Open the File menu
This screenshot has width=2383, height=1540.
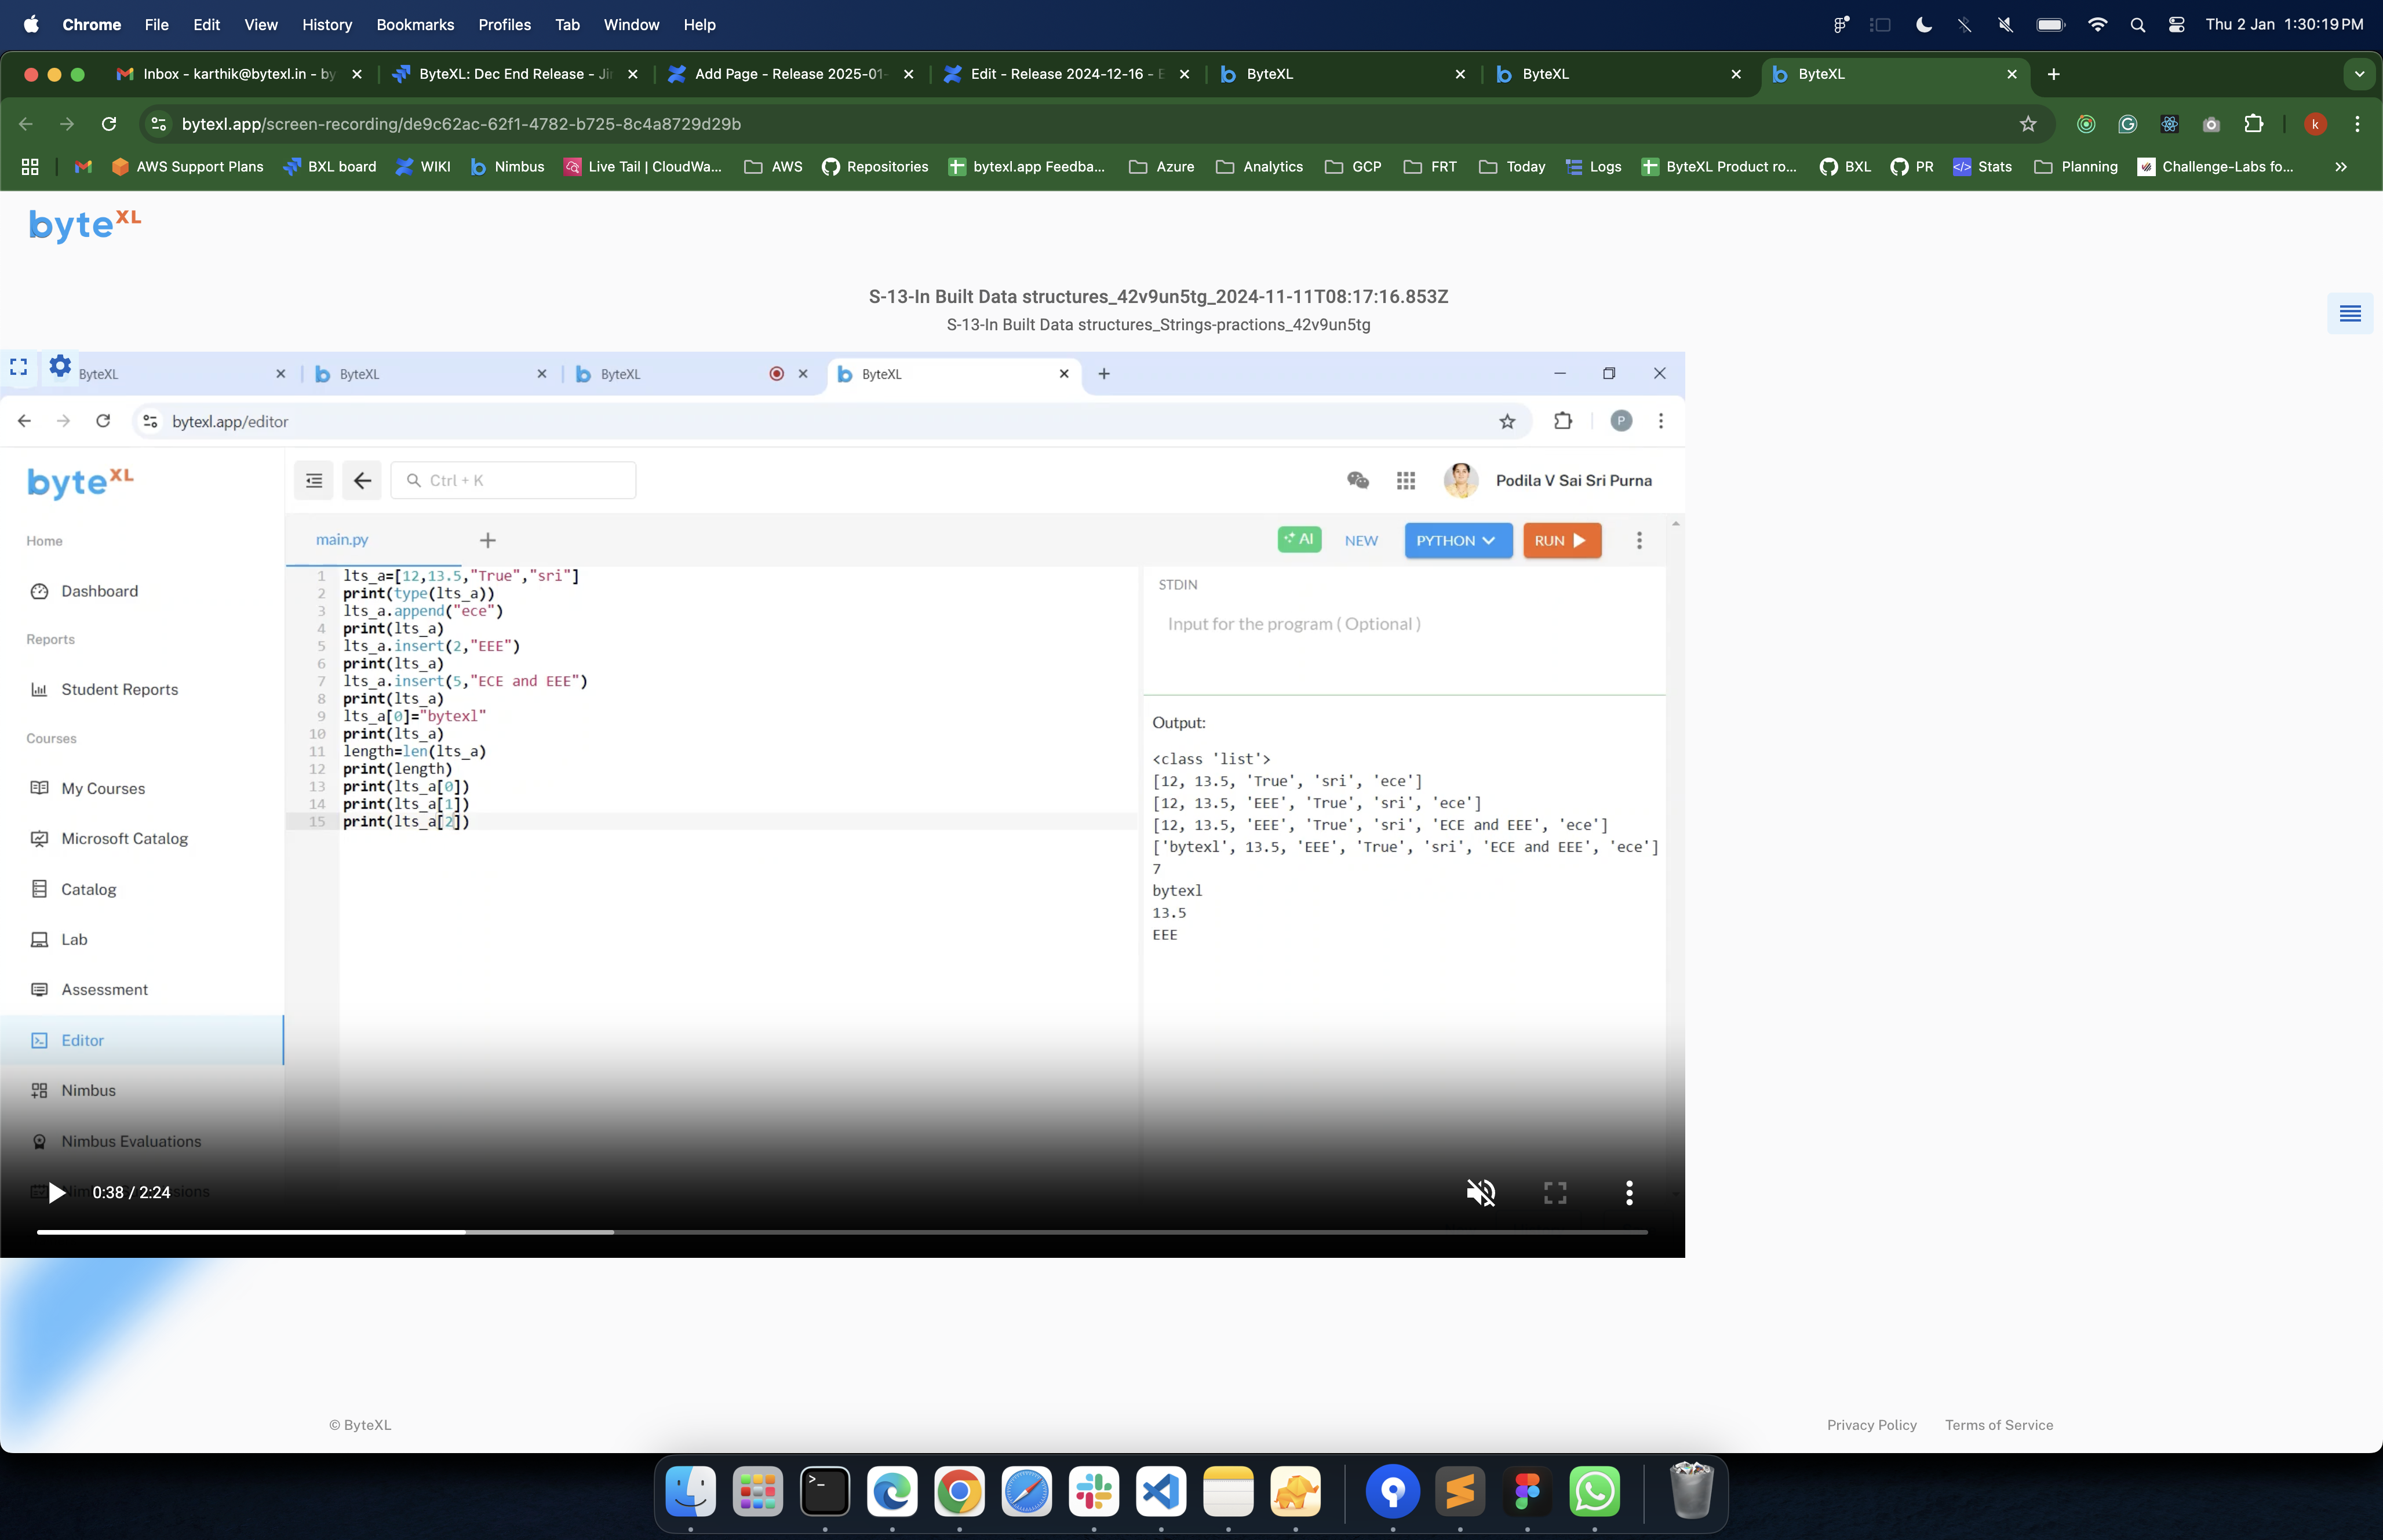click(156, 24)
